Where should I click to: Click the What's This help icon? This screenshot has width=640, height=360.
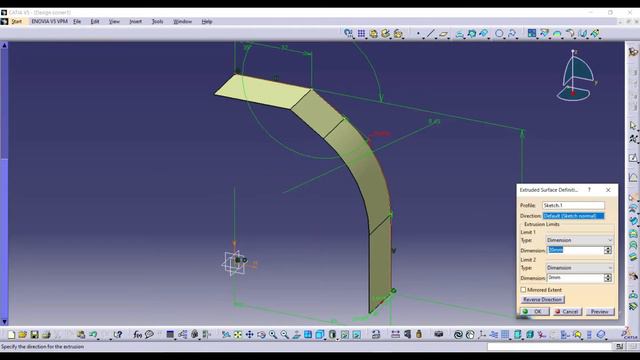(x=118, y=335)
